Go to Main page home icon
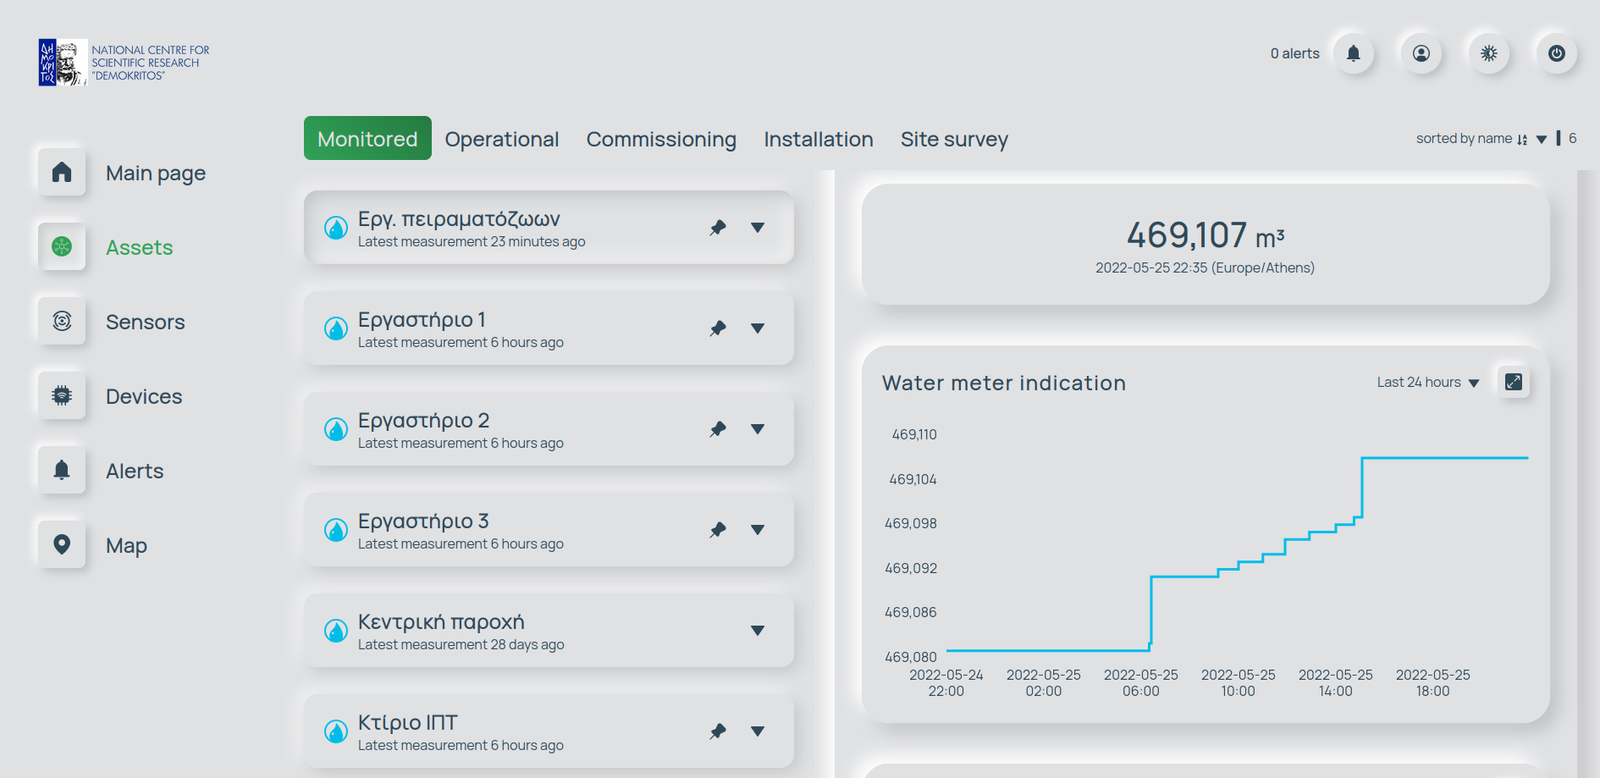This screenshot has height=778, width=1600. pos(62,173)
